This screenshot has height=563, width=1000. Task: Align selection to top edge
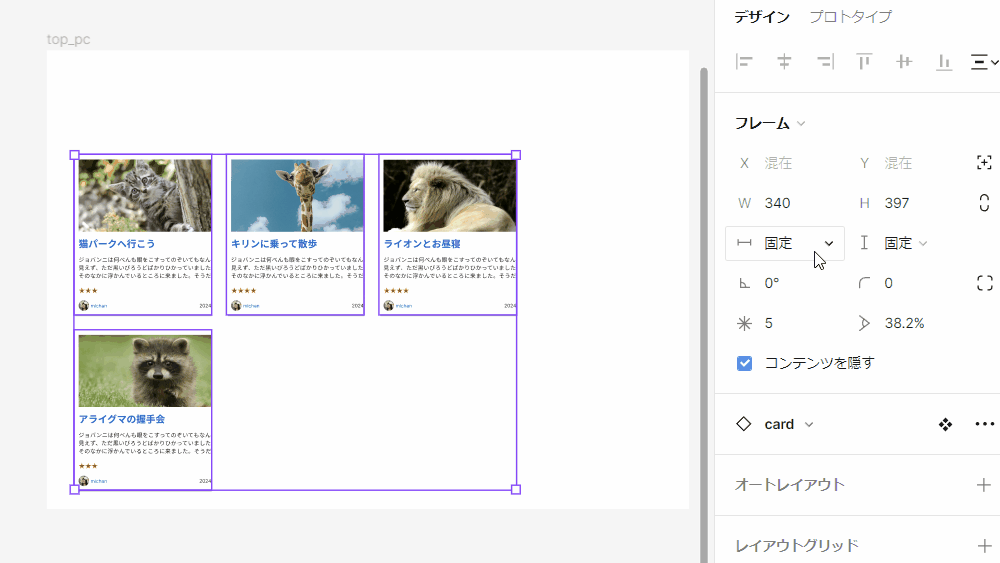coord(864,62)
